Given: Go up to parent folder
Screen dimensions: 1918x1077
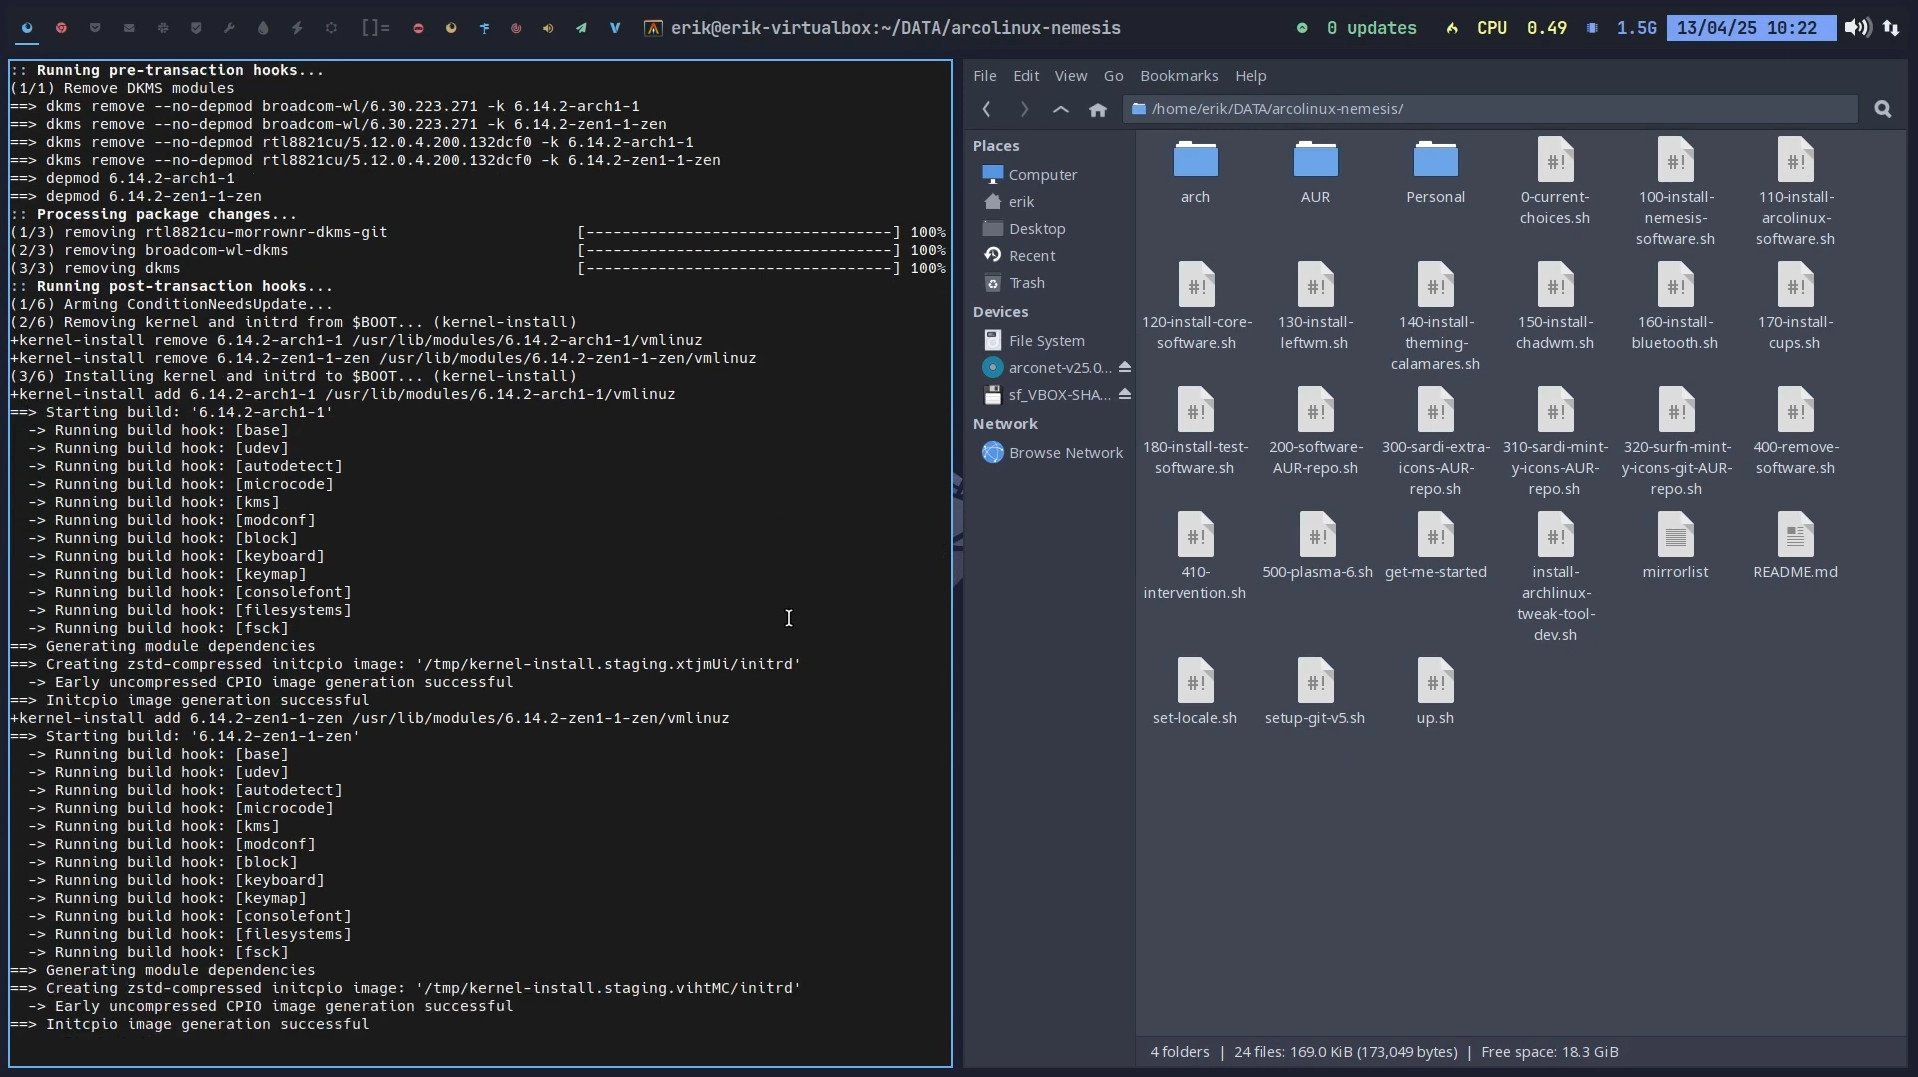Looking at the screenshot, I should point(1060,109).
